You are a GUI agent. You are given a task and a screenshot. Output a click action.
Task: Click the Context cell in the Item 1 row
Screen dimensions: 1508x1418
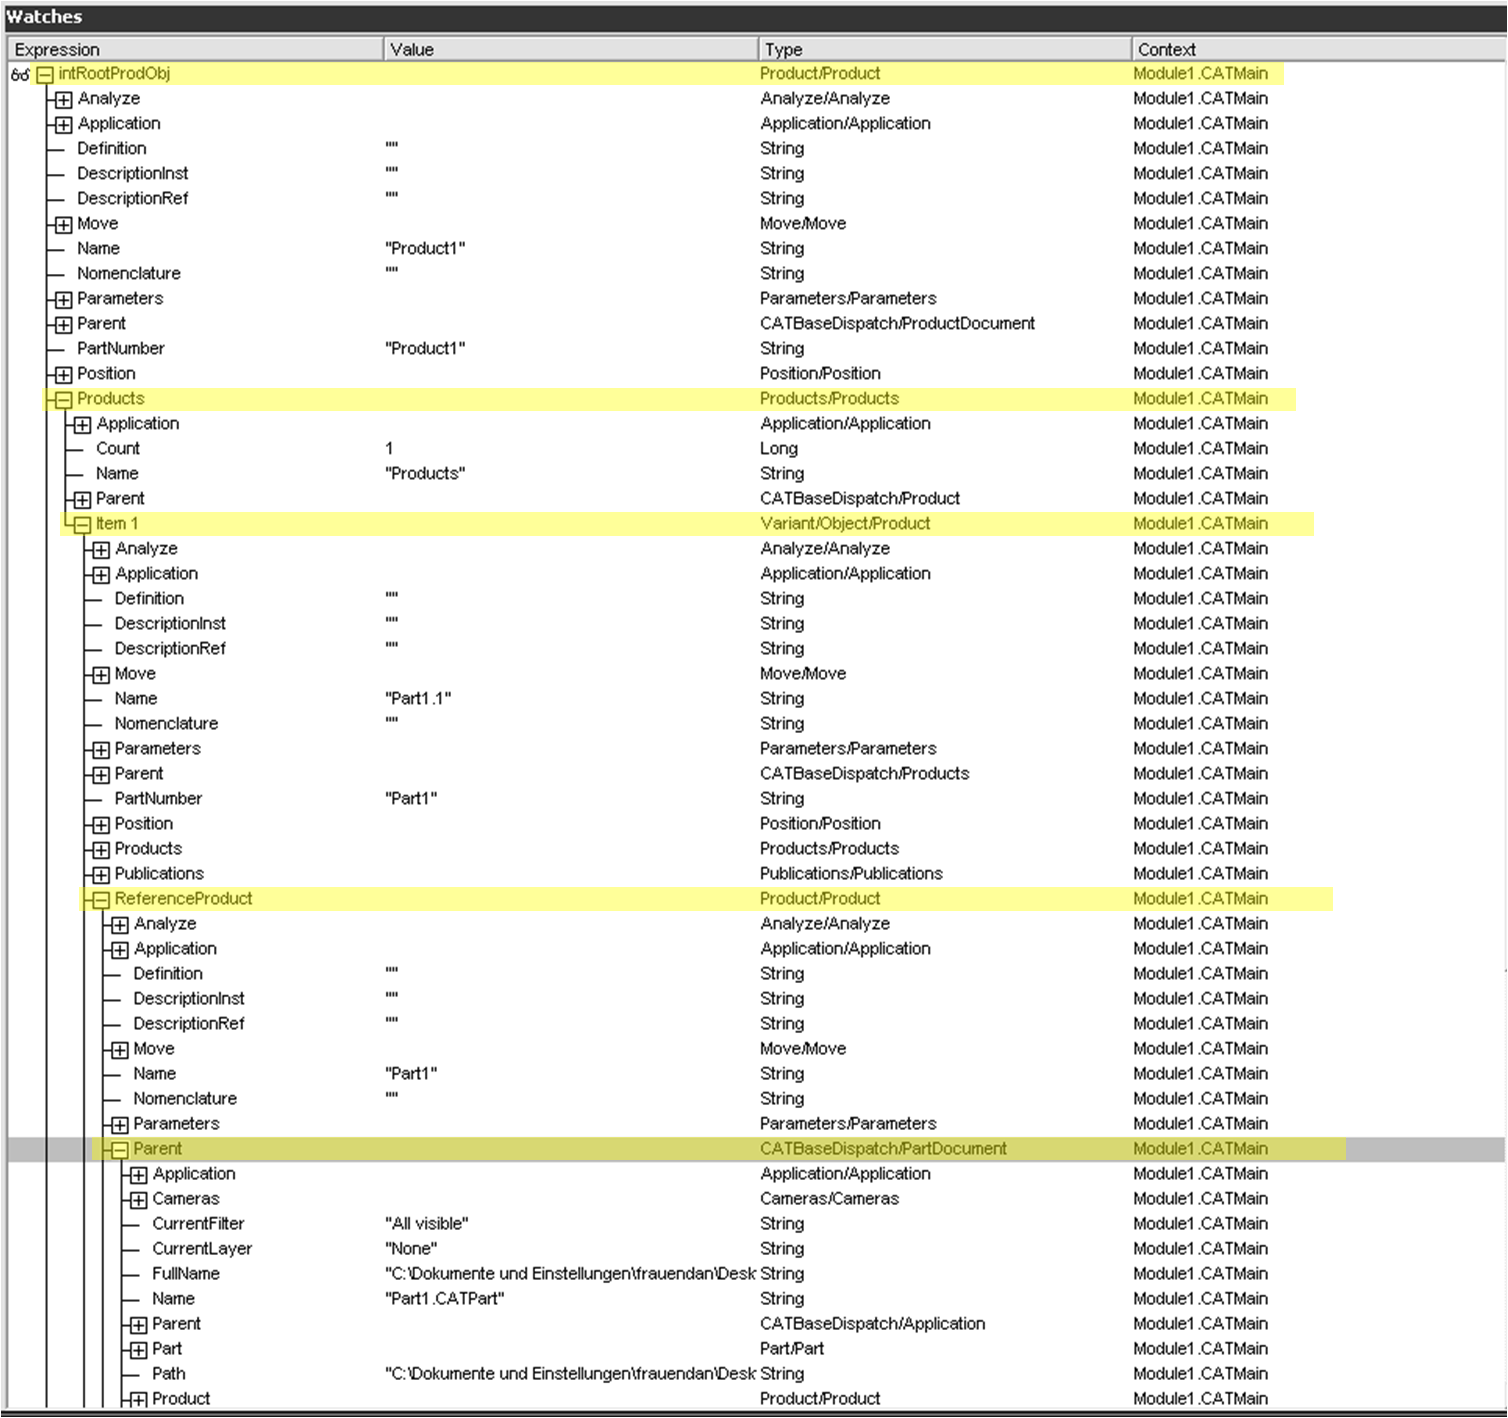(1200, 523)
